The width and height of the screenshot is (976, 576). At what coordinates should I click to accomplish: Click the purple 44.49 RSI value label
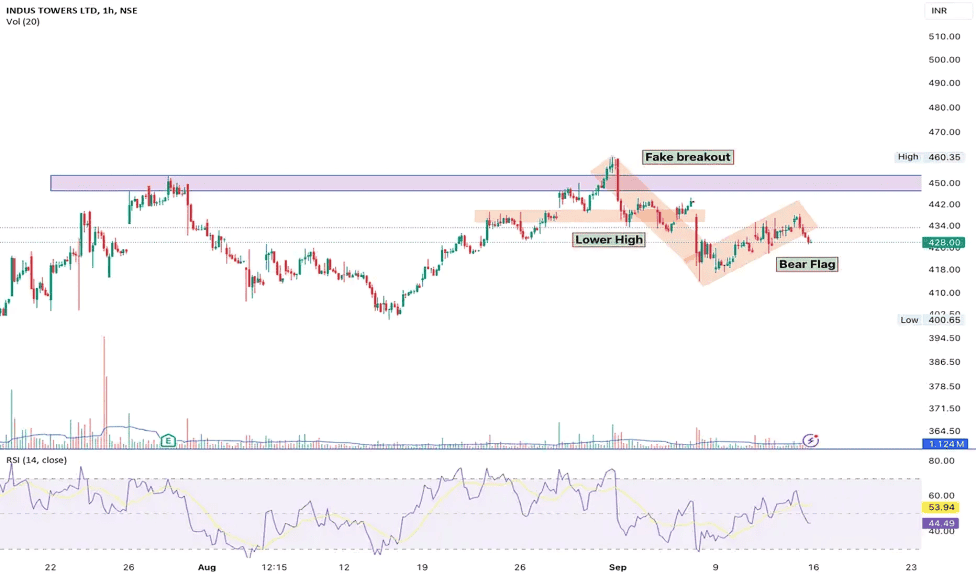coord(941,522)
